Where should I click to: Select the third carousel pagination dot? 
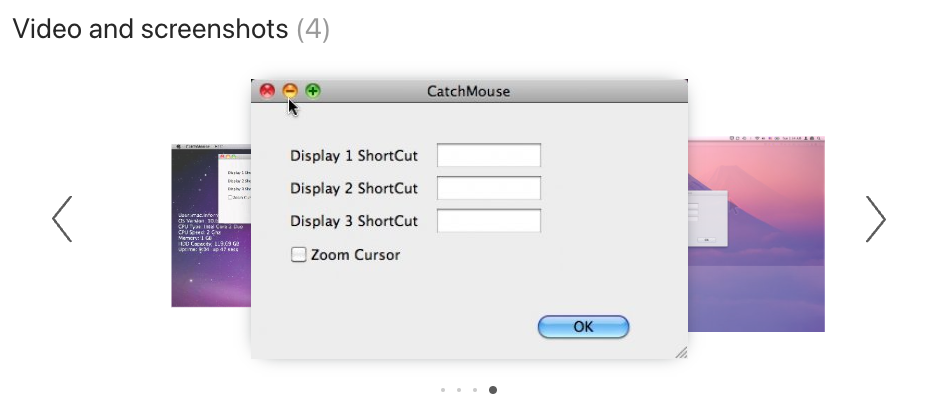pyautogui.click(x=475, y=390)
